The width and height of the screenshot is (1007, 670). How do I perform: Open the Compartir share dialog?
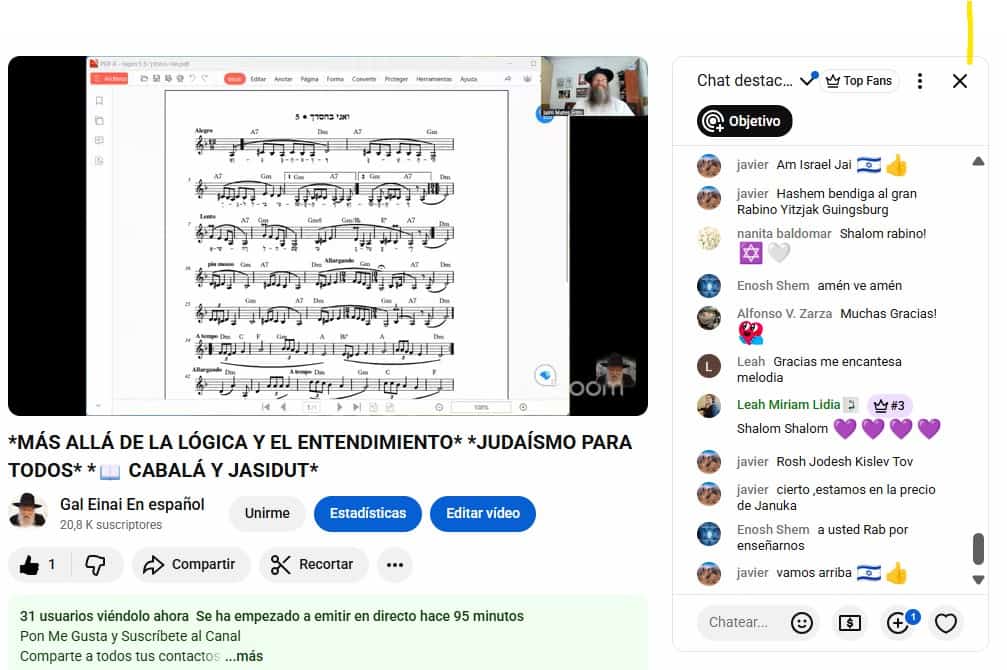(x=189, y=565)
